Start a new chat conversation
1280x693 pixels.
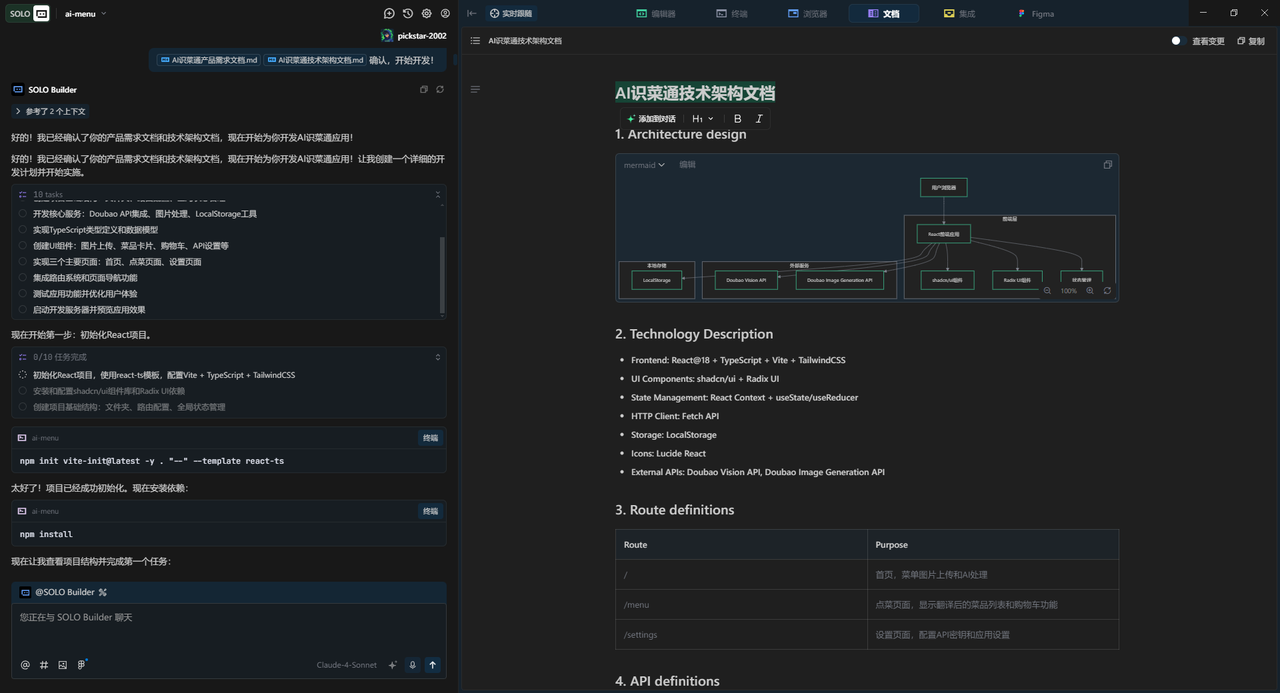tap(389, 14)
